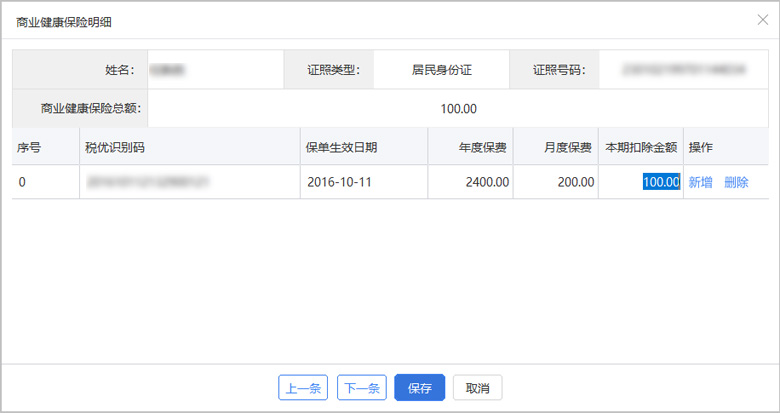Close the 商业健康保险明细 dialog
This screenshot has width=780, height=413.
[x=763, y=19]
